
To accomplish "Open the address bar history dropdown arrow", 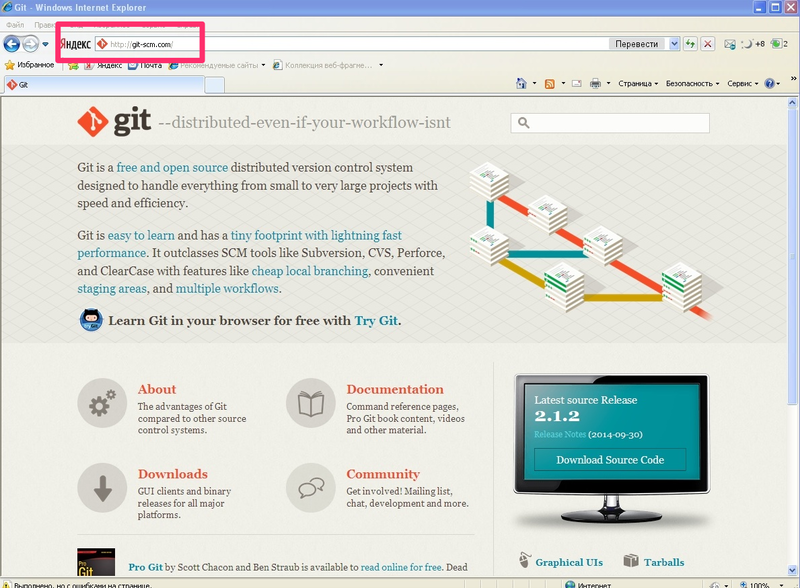I will pyautogui.click(x=674, y=44).
